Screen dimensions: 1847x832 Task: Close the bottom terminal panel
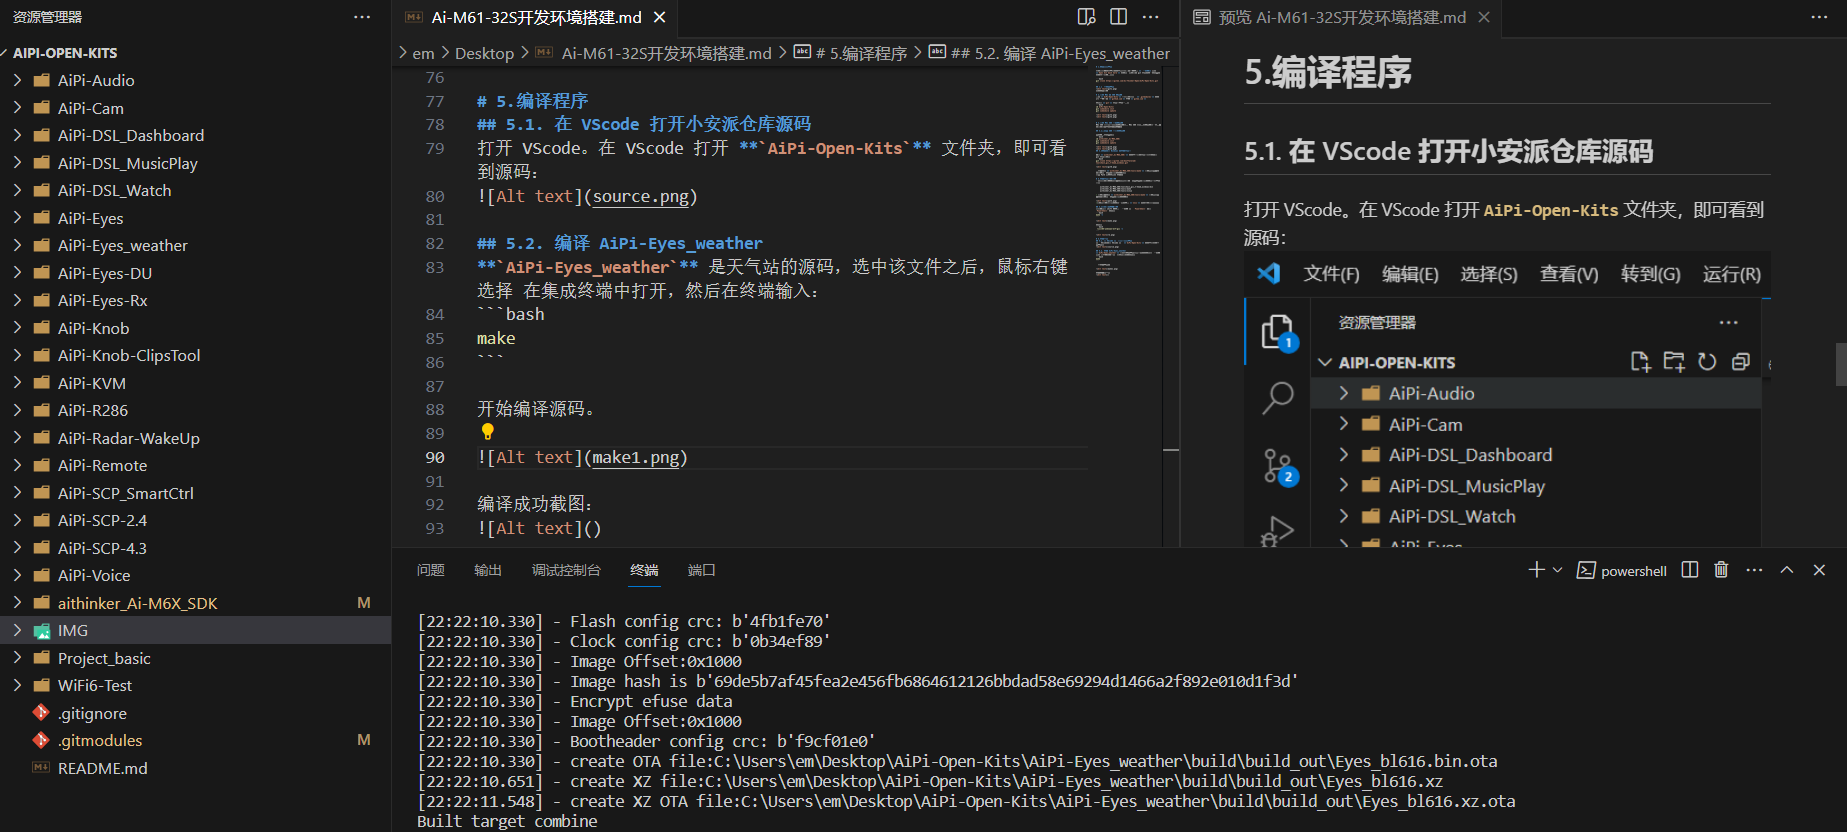point(1819,570)
